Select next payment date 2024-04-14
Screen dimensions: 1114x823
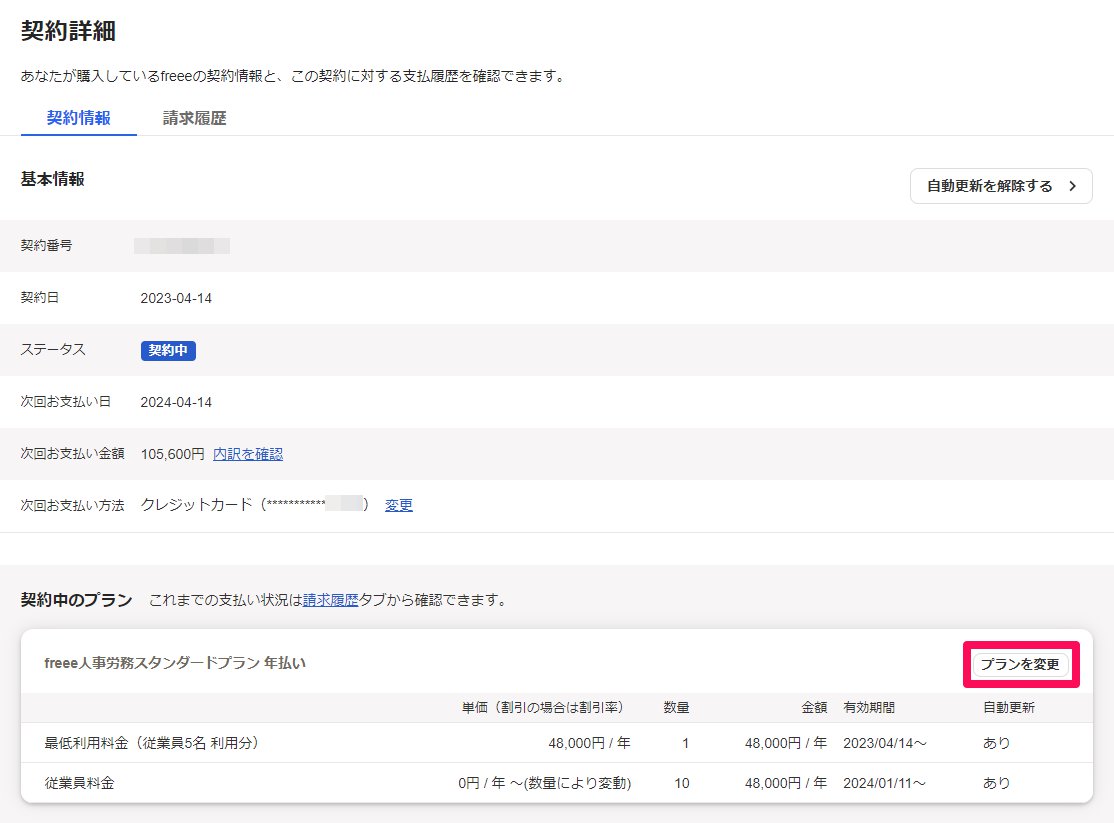[176, 402]
